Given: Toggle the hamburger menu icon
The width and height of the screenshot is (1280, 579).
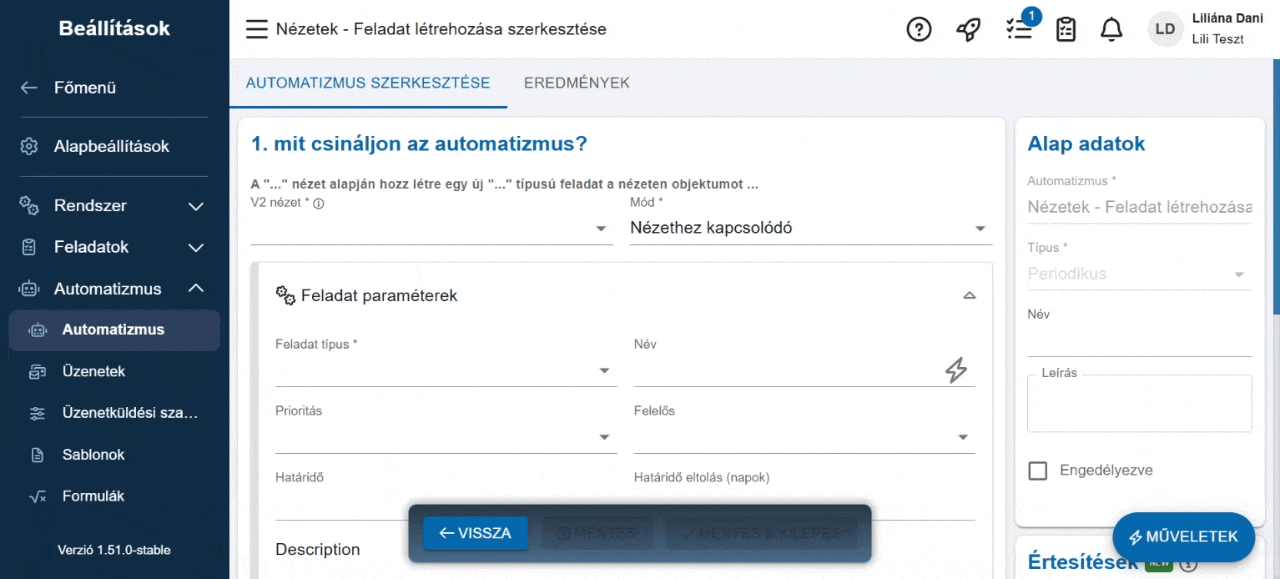Looking at the screenshot, I should coord(256,29).
